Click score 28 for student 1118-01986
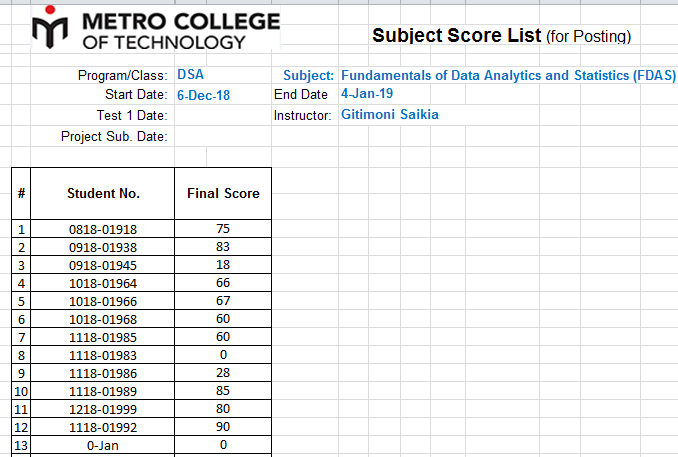 point(223,373)
